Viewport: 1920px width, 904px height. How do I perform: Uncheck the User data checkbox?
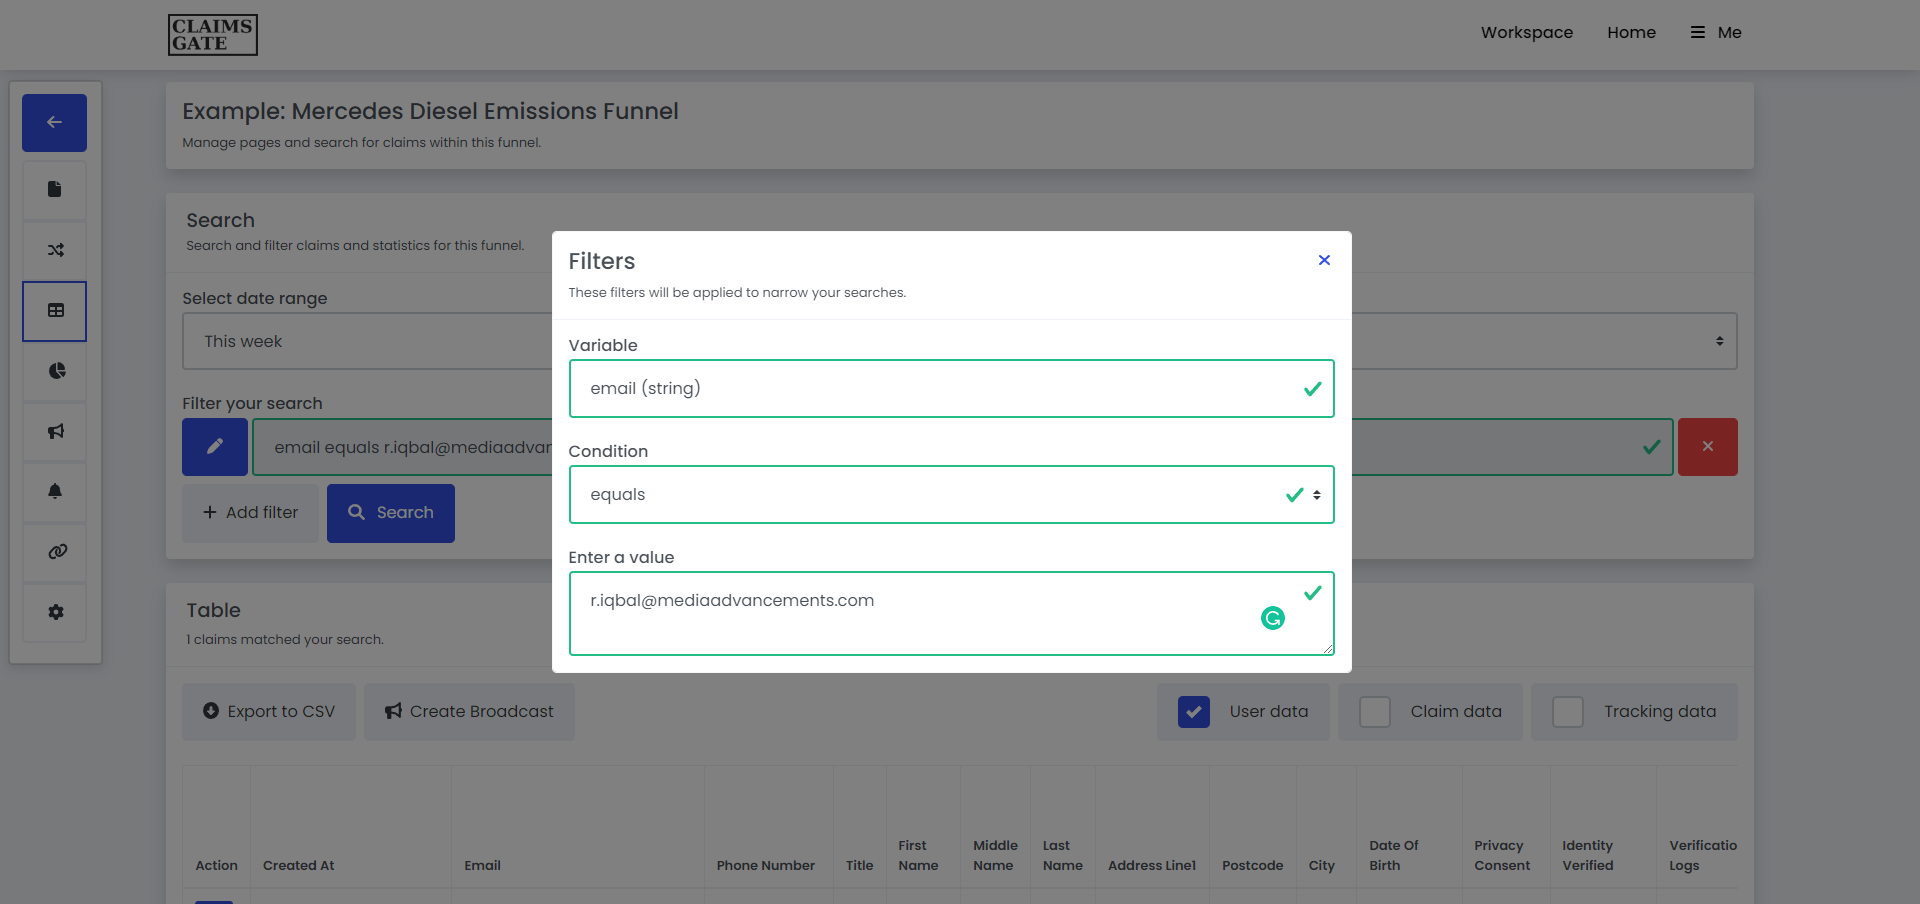(1193, 712)
